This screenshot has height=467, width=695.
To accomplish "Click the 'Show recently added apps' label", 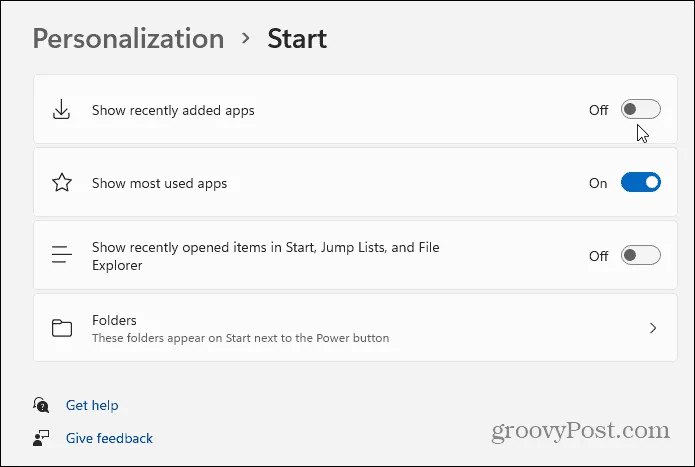I will tap(173, 110).
